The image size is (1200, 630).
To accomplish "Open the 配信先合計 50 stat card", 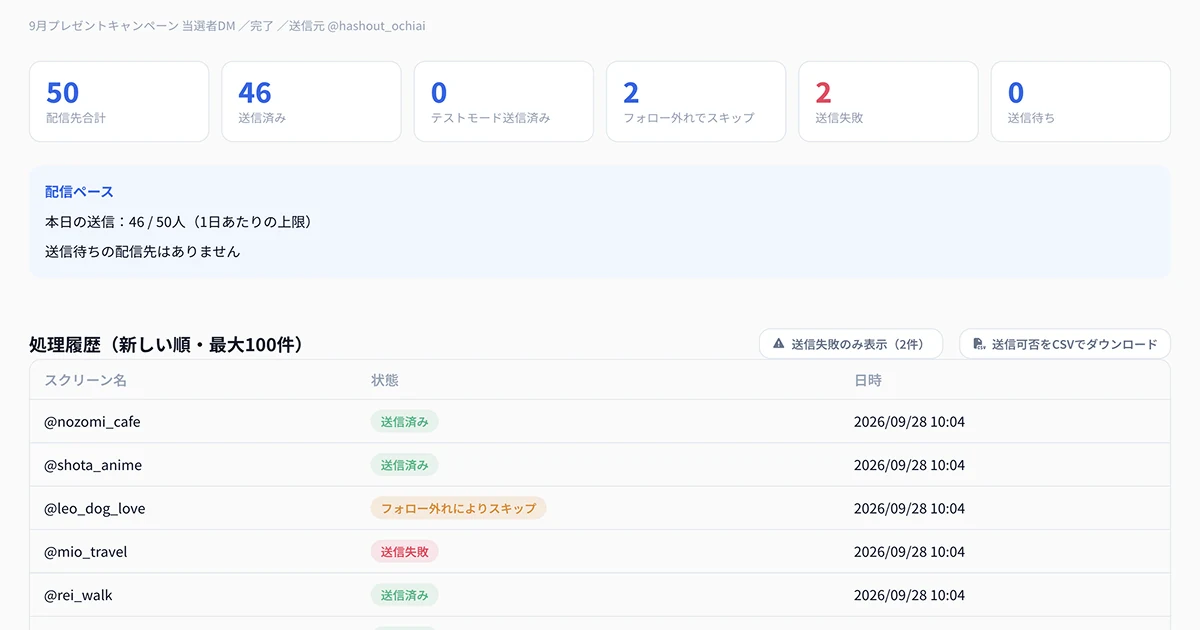I will point(119,102).
